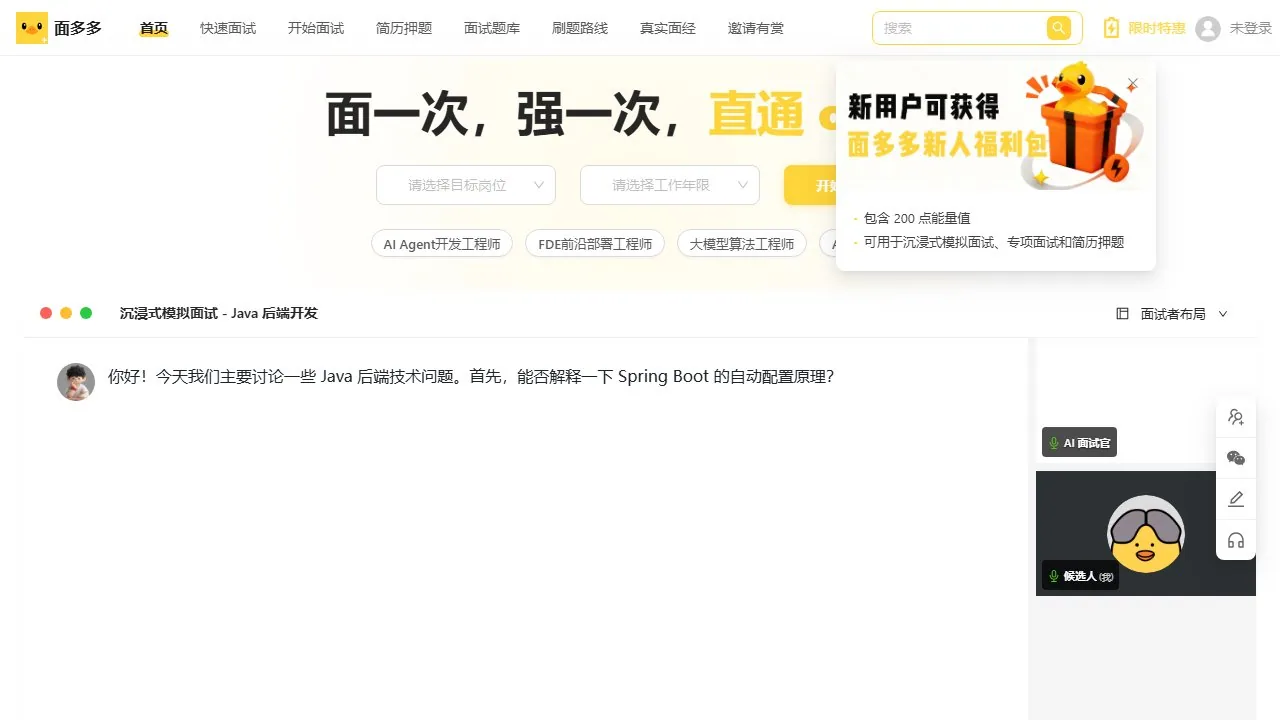The height and width of the screenshot is (720, 1280).
Task: Click the 新人福利包 gift box image
Action: click(x=1082, y=124)
